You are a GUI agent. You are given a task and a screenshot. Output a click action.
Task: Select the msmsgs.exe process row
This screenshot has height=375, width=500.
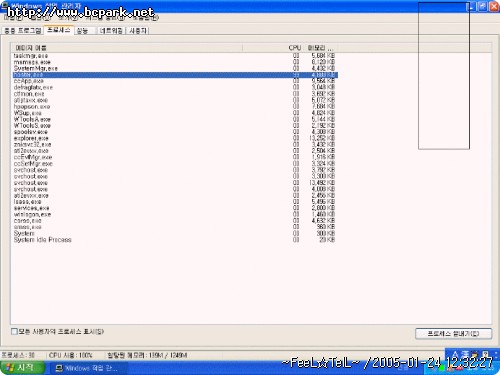(x=175, y=62)
